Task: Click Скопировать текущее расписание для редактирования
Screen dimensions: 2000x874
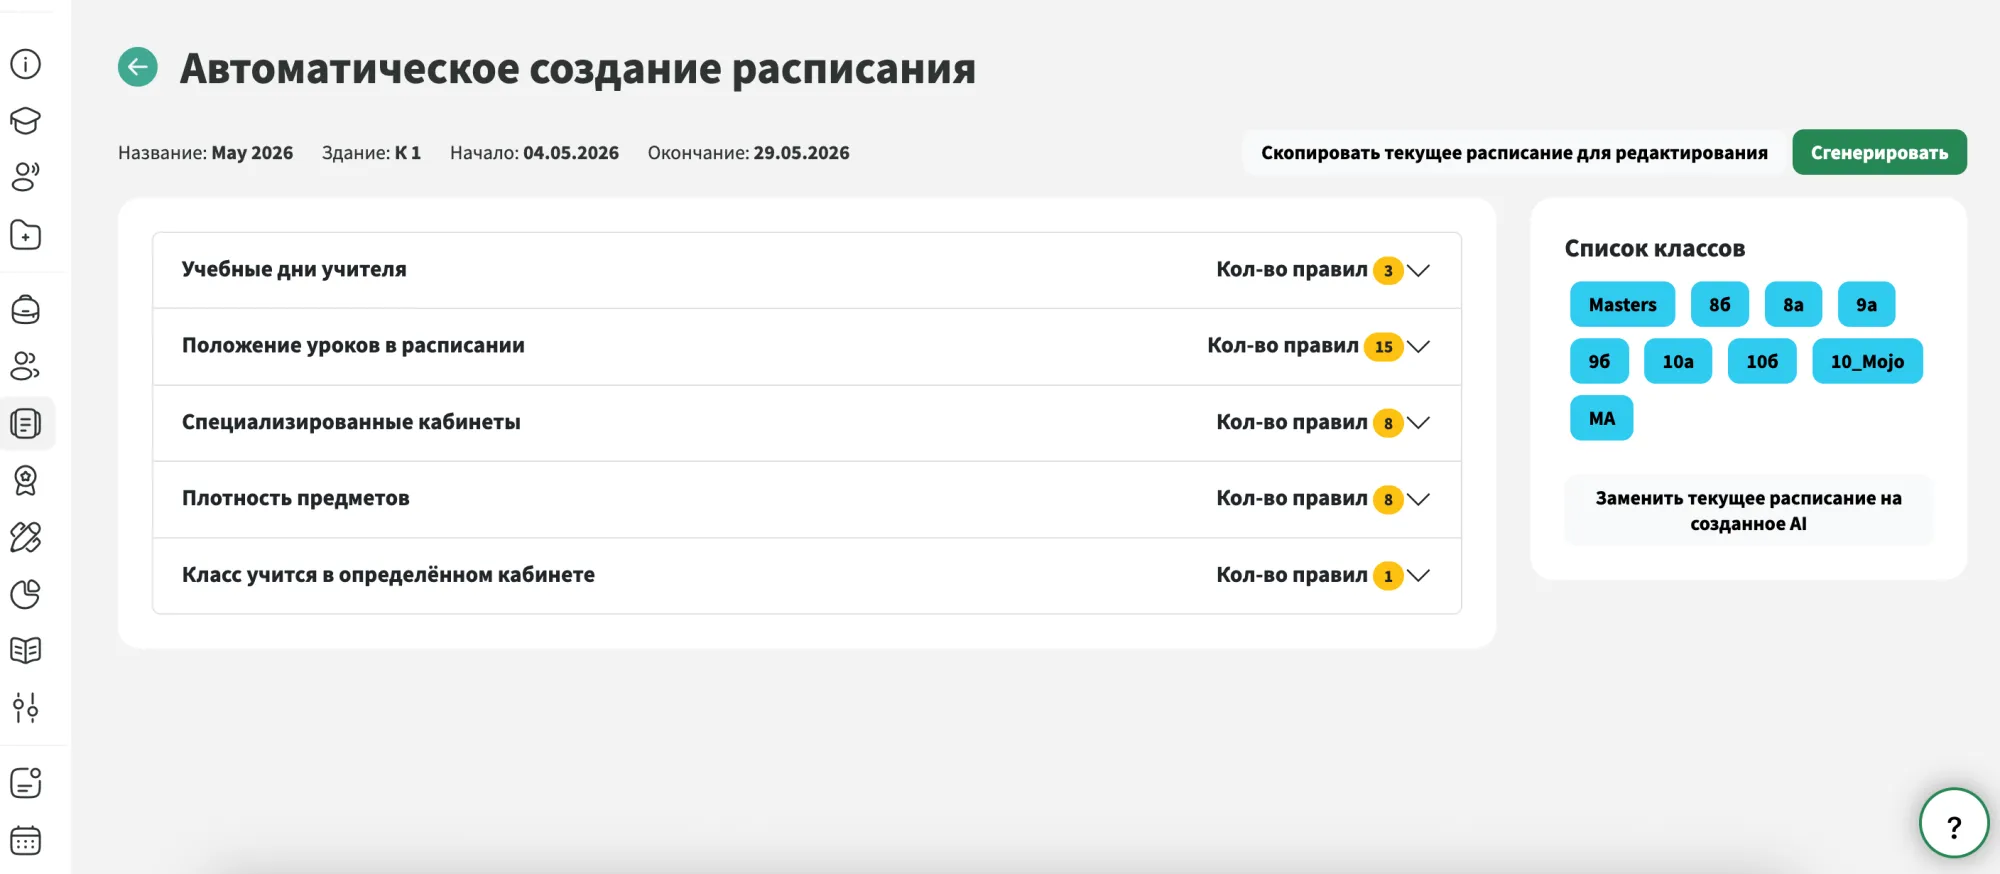Action: tap(1514, 152)
